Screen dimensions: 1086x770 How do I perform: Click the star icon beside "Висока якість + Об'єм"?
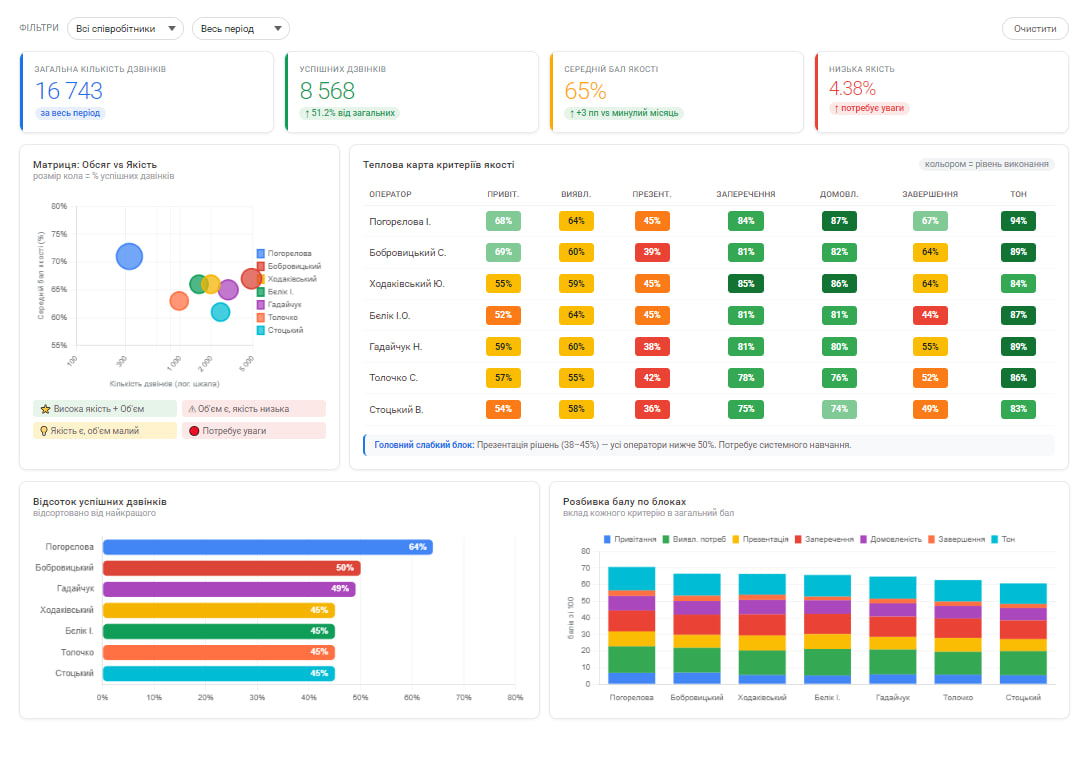[x=44, y=409]
